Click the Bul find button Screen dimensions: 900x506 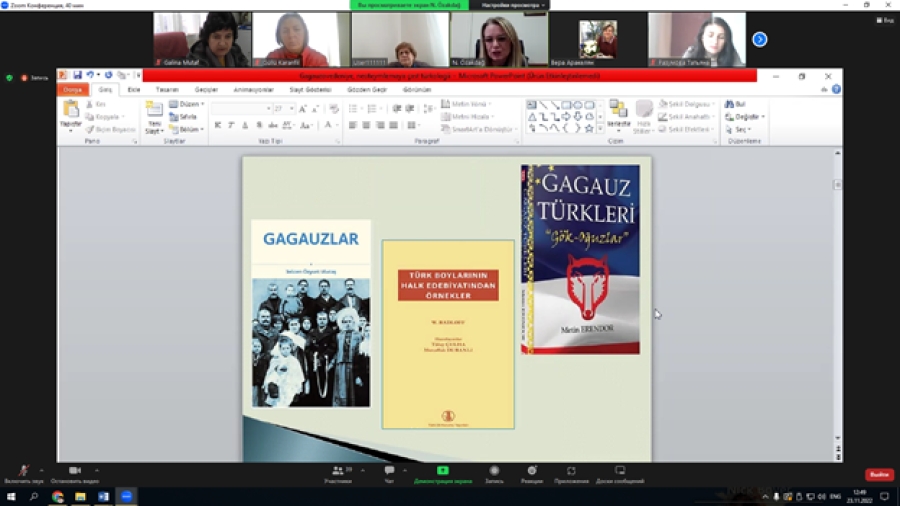(735, 104)
